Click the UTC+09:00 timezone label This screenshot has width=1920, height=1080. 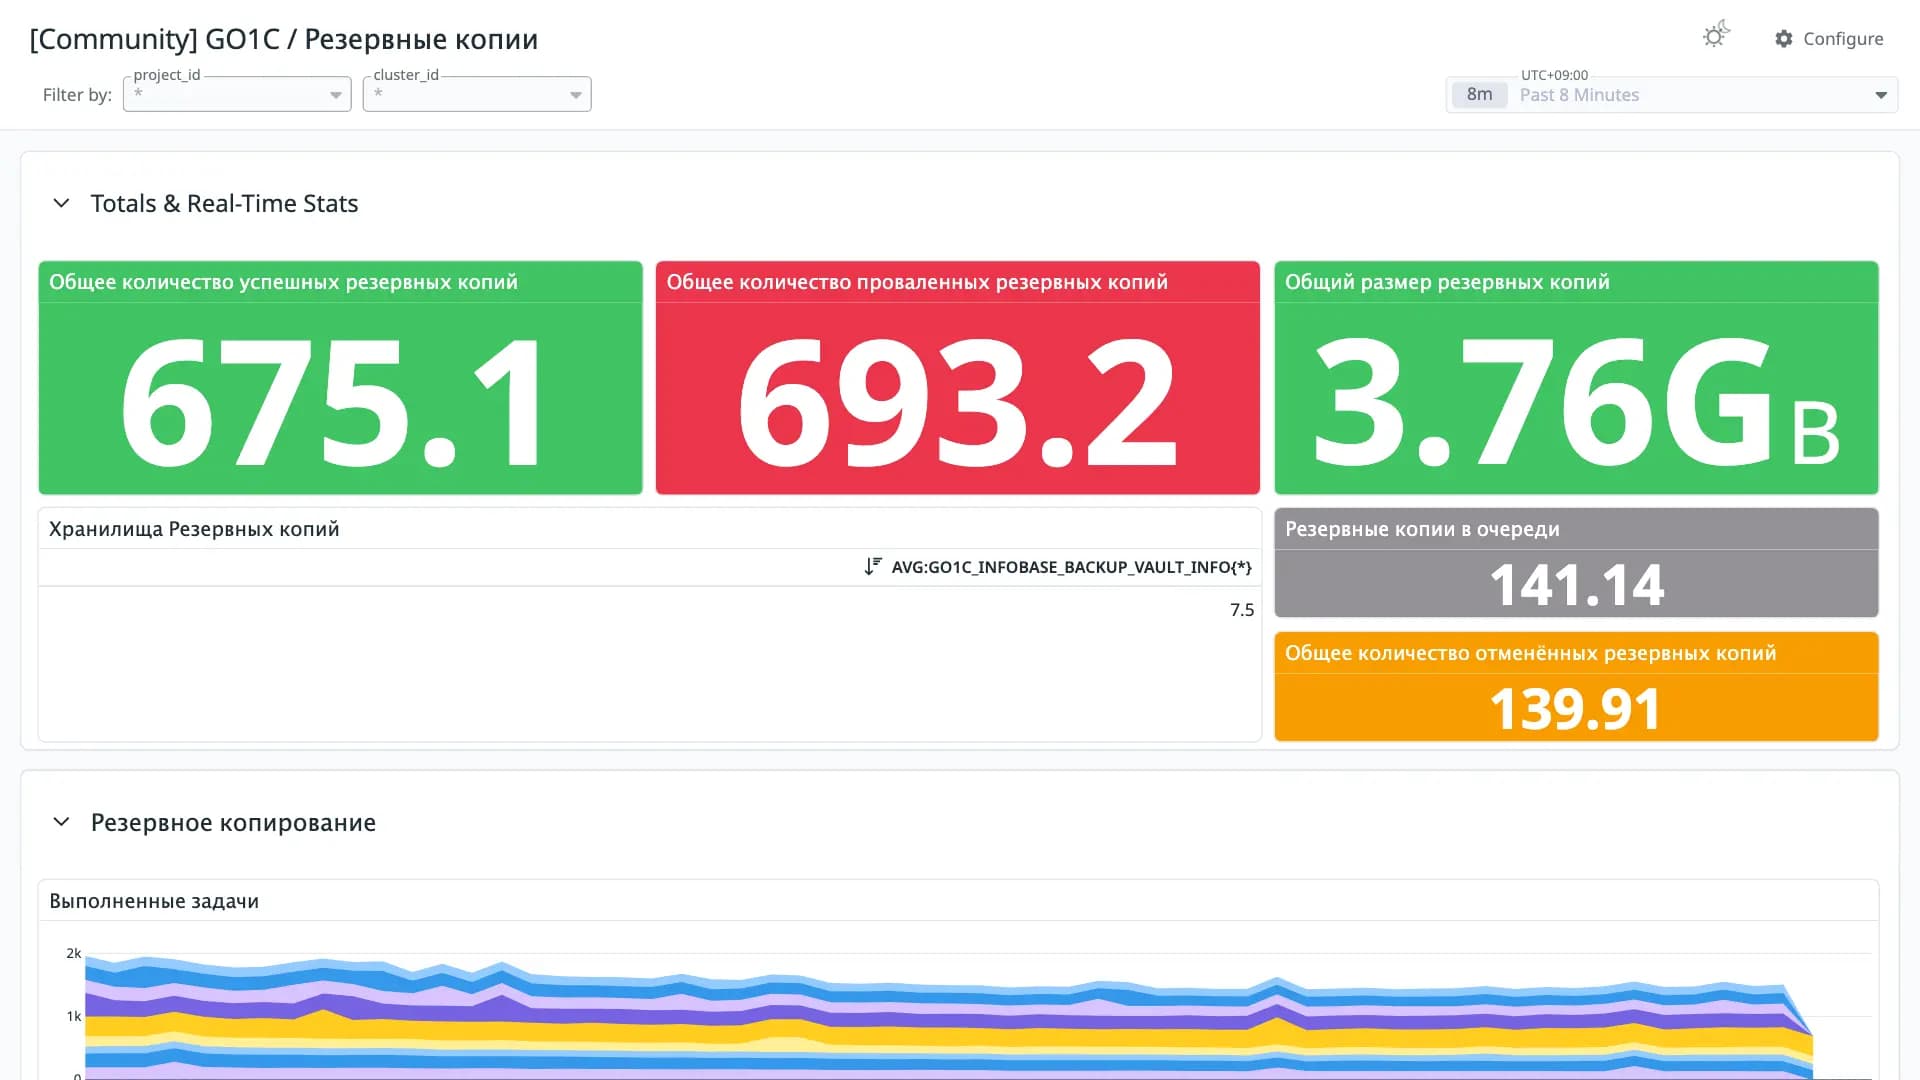click(1554, 75)
